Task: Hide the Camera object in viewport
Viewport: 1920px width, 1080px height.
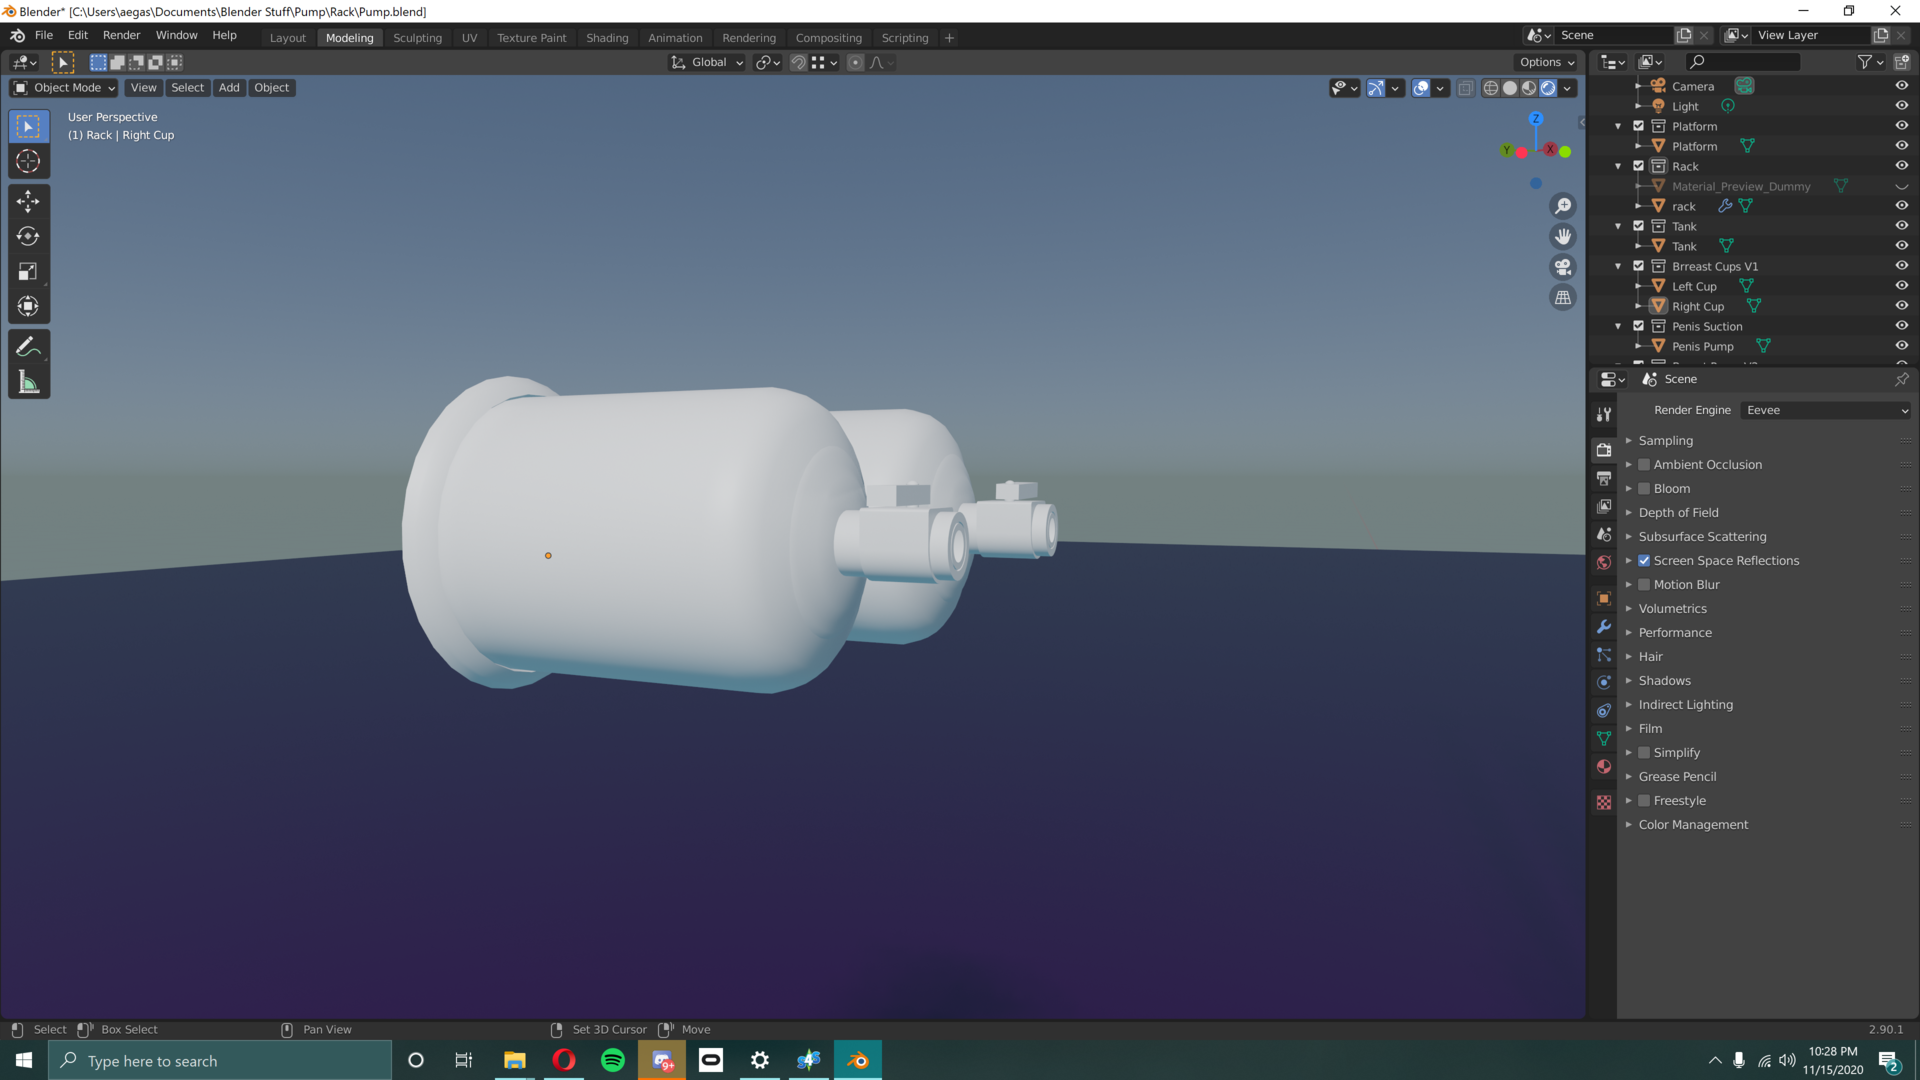Action: [x=1901, y=86]
